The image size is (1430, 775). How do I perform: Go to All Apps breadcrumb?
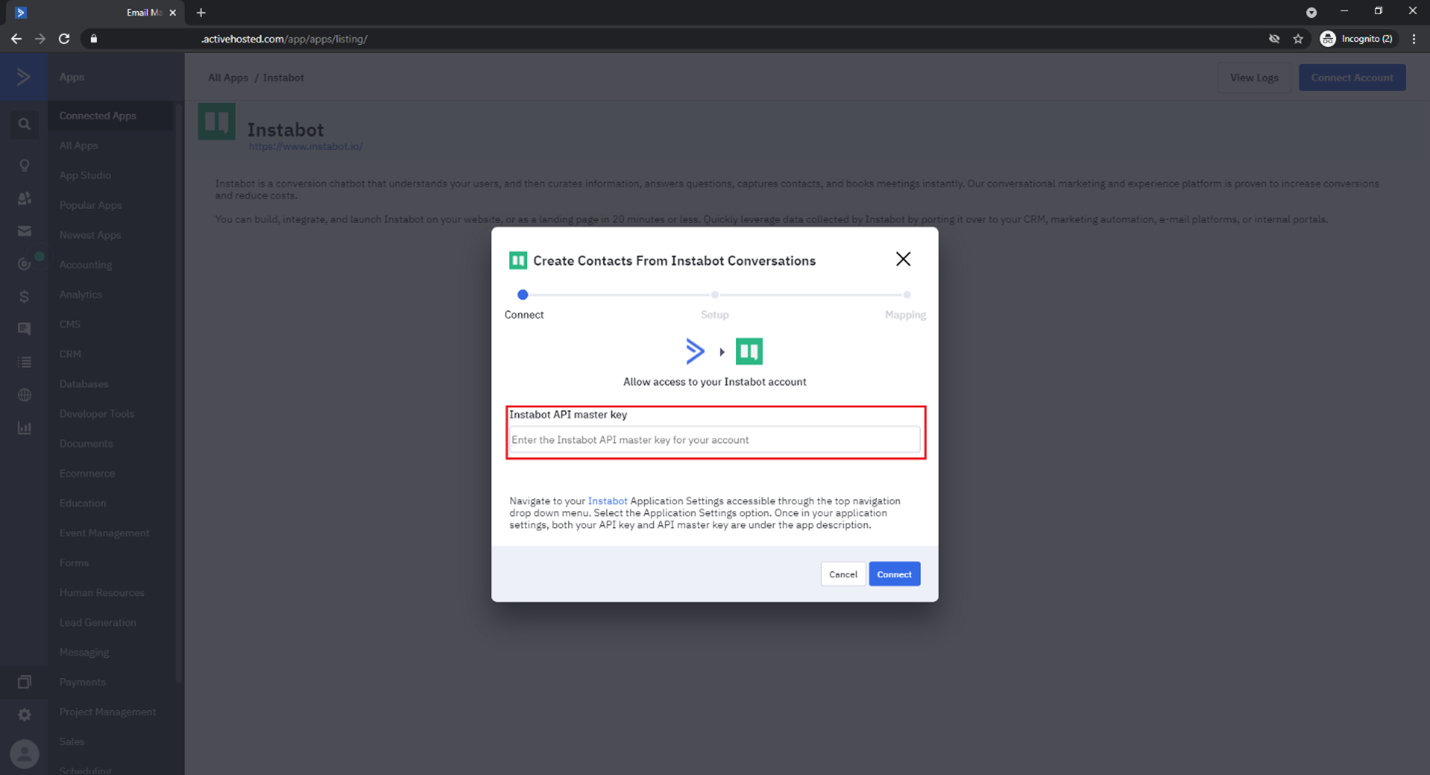[x=228, y=77]
